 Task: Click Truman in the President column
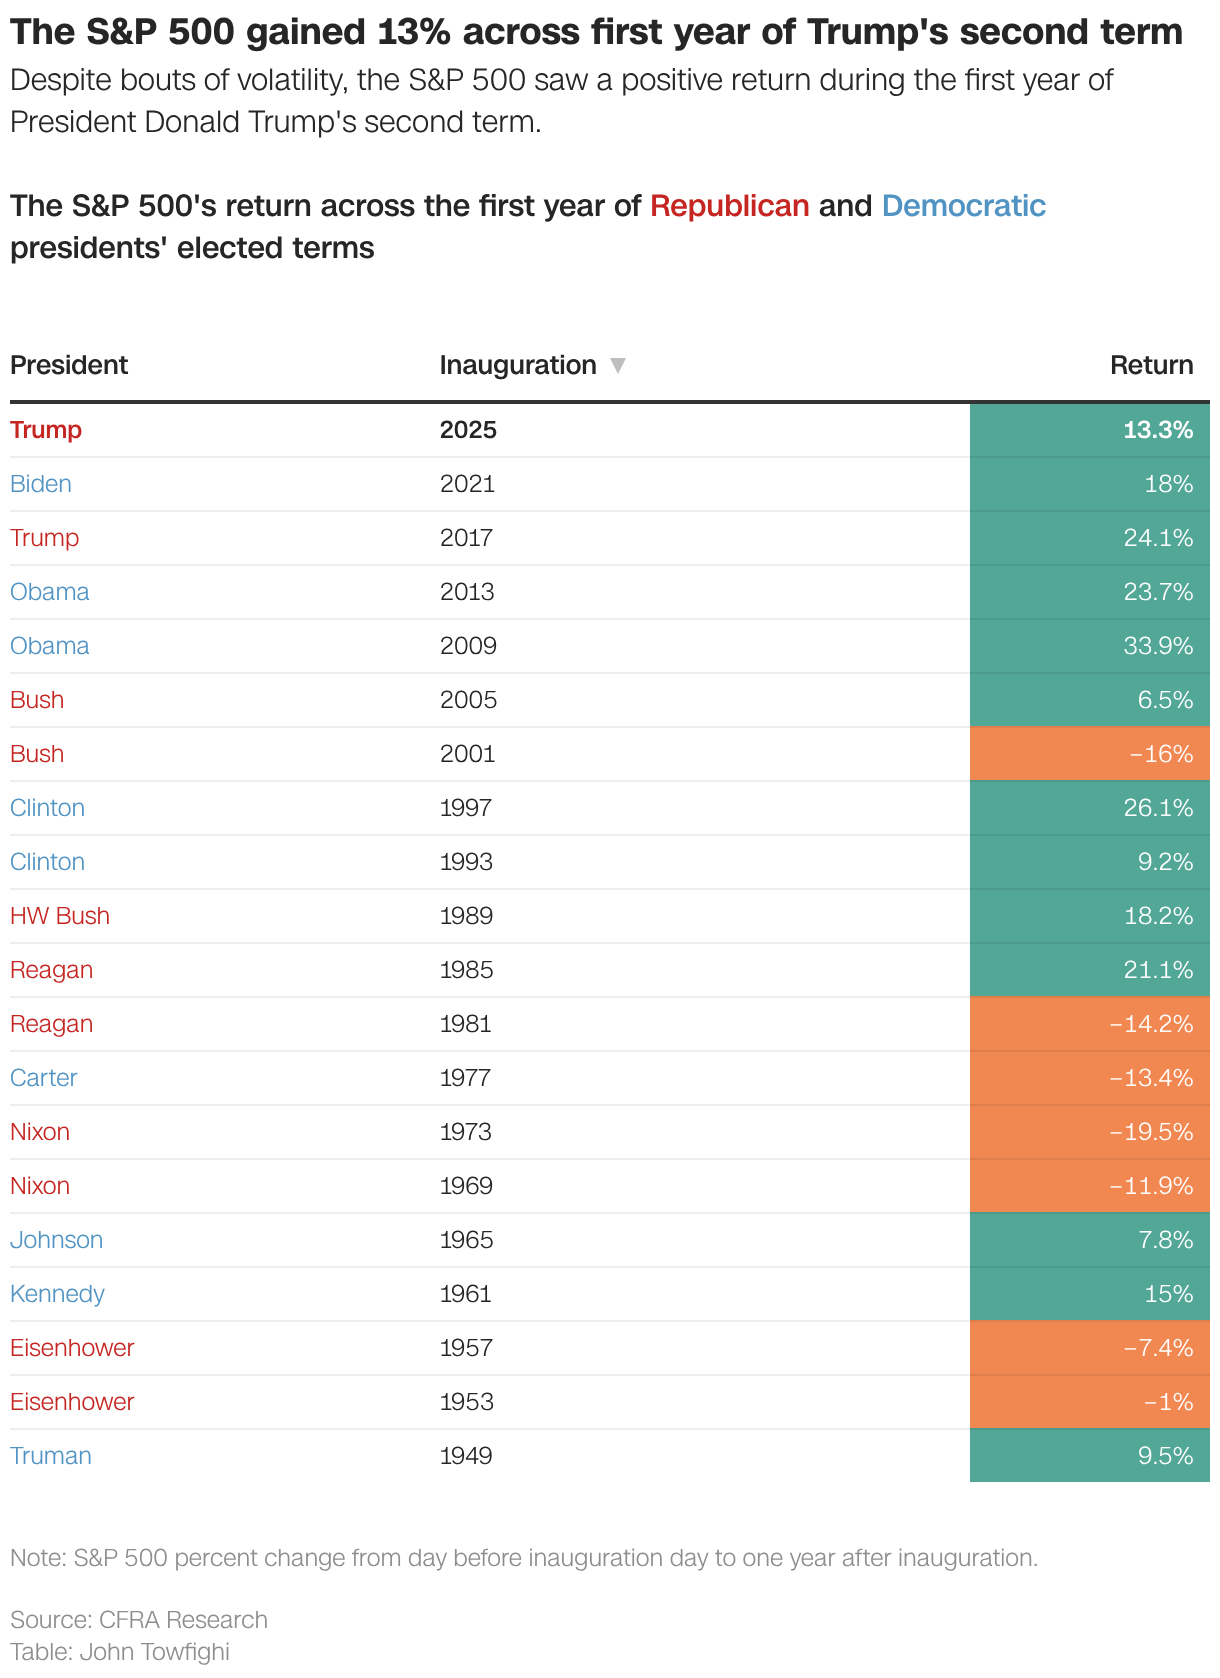[x=51, y=1456]
